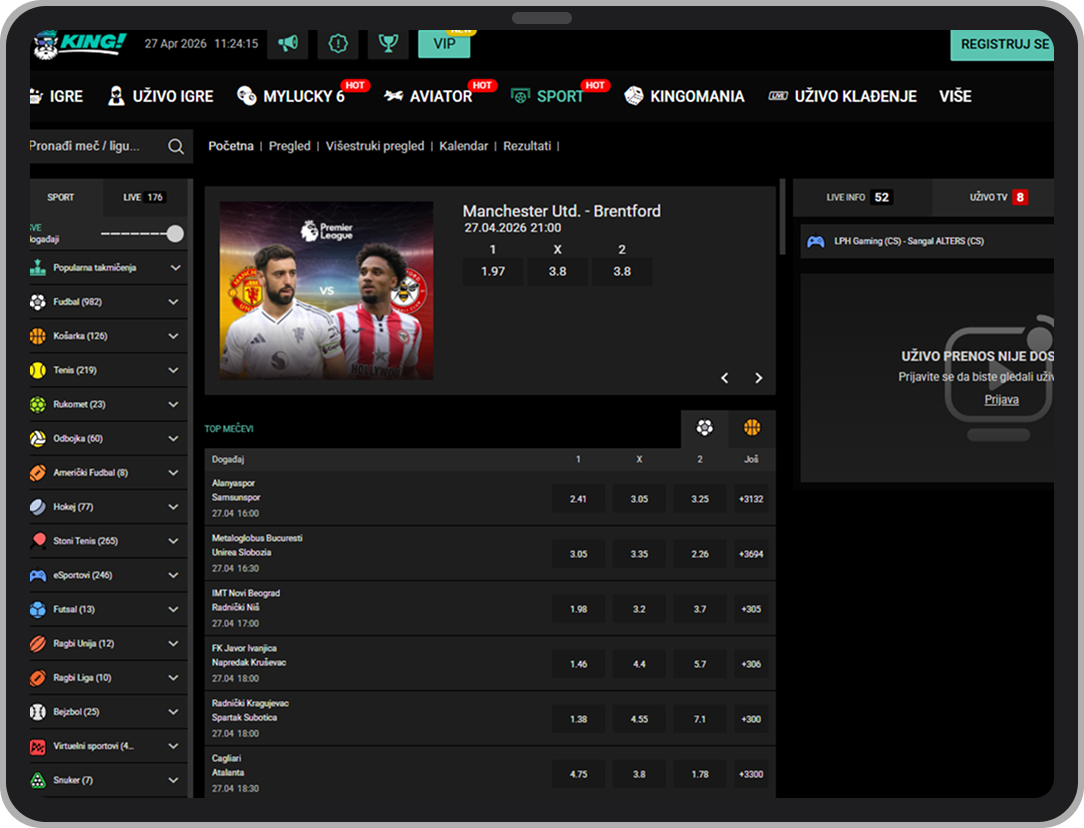Click the REGISTRUJ SE button
The image size is (1084, 828).
[1002, 44]
